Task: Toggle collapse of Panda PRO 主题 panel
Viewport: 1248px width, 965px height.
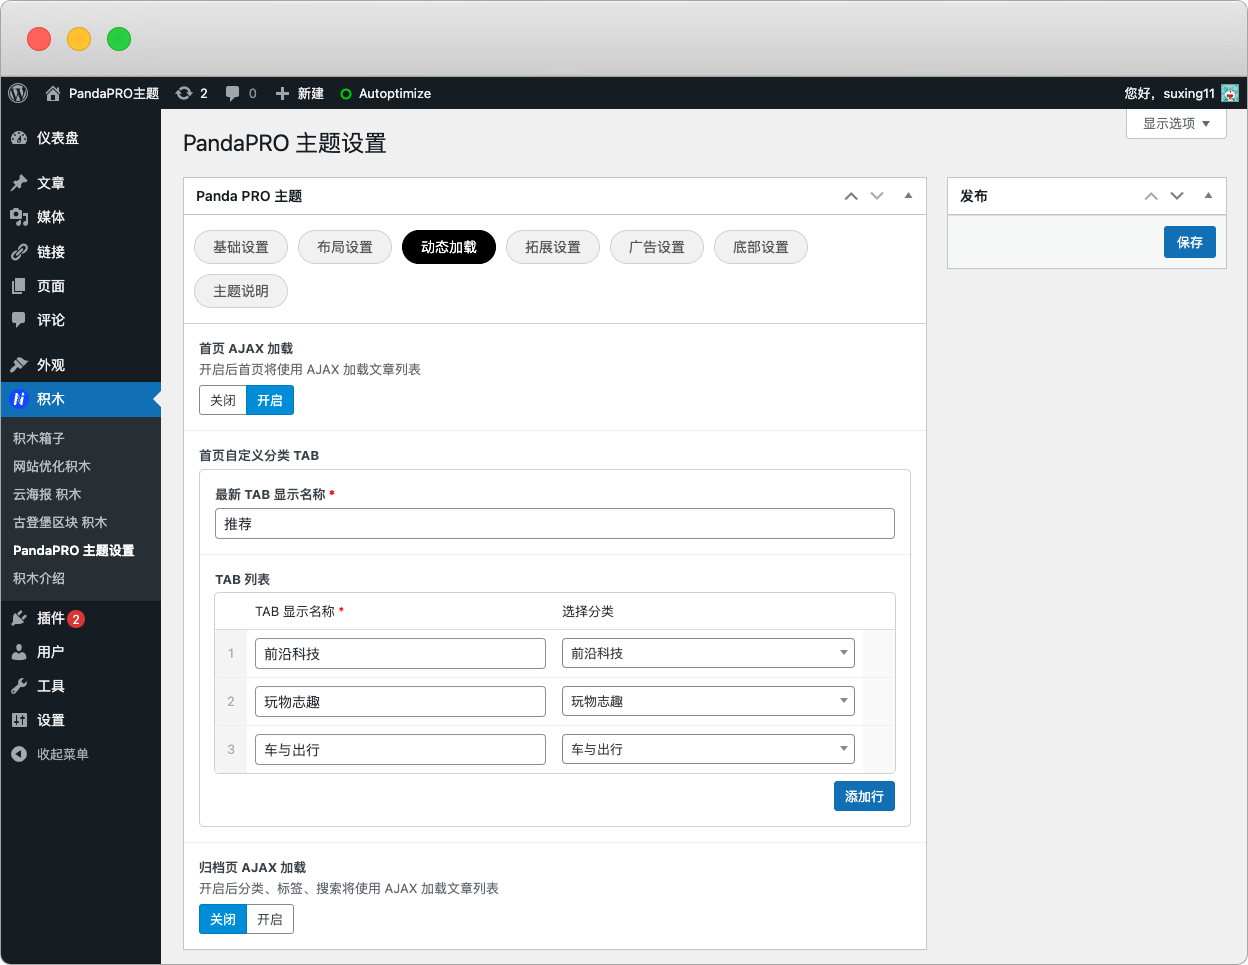Action: click(908, 196)
